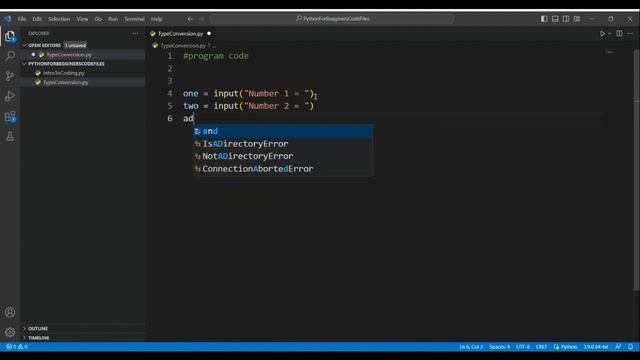The image size is (640, 360).
Task: Go back with navigation arrow
Action: [190, 19]
